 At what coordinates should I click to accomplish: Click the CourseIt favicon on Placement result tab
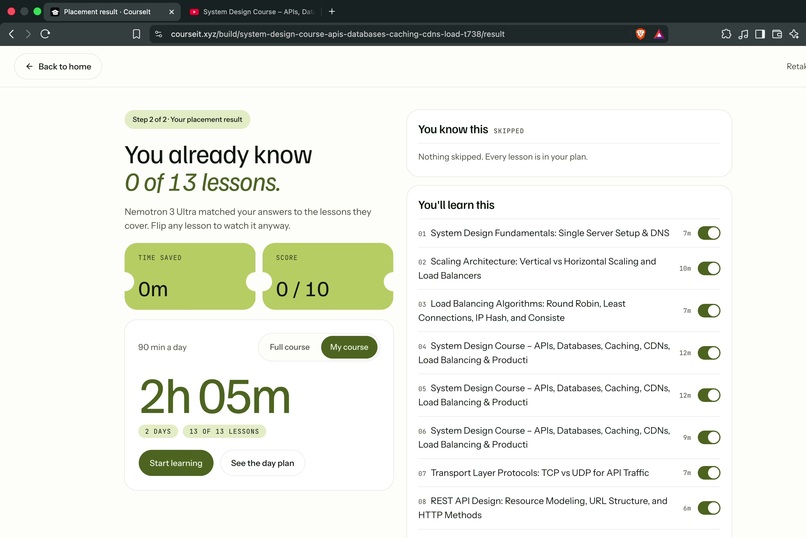(55, 12)
